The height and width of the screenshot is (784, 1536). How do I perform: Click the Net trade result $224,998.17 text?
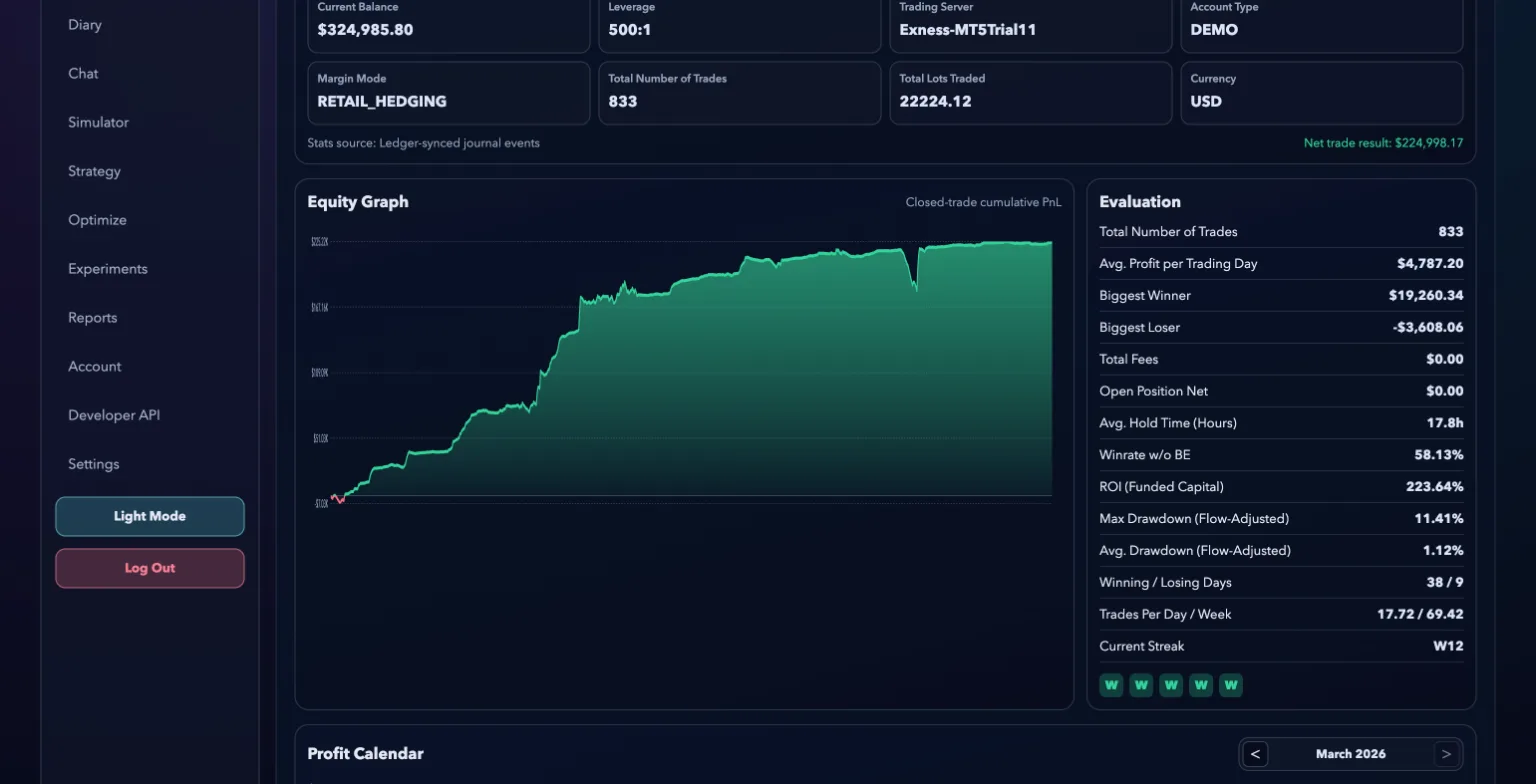[x=1383, y=143]
